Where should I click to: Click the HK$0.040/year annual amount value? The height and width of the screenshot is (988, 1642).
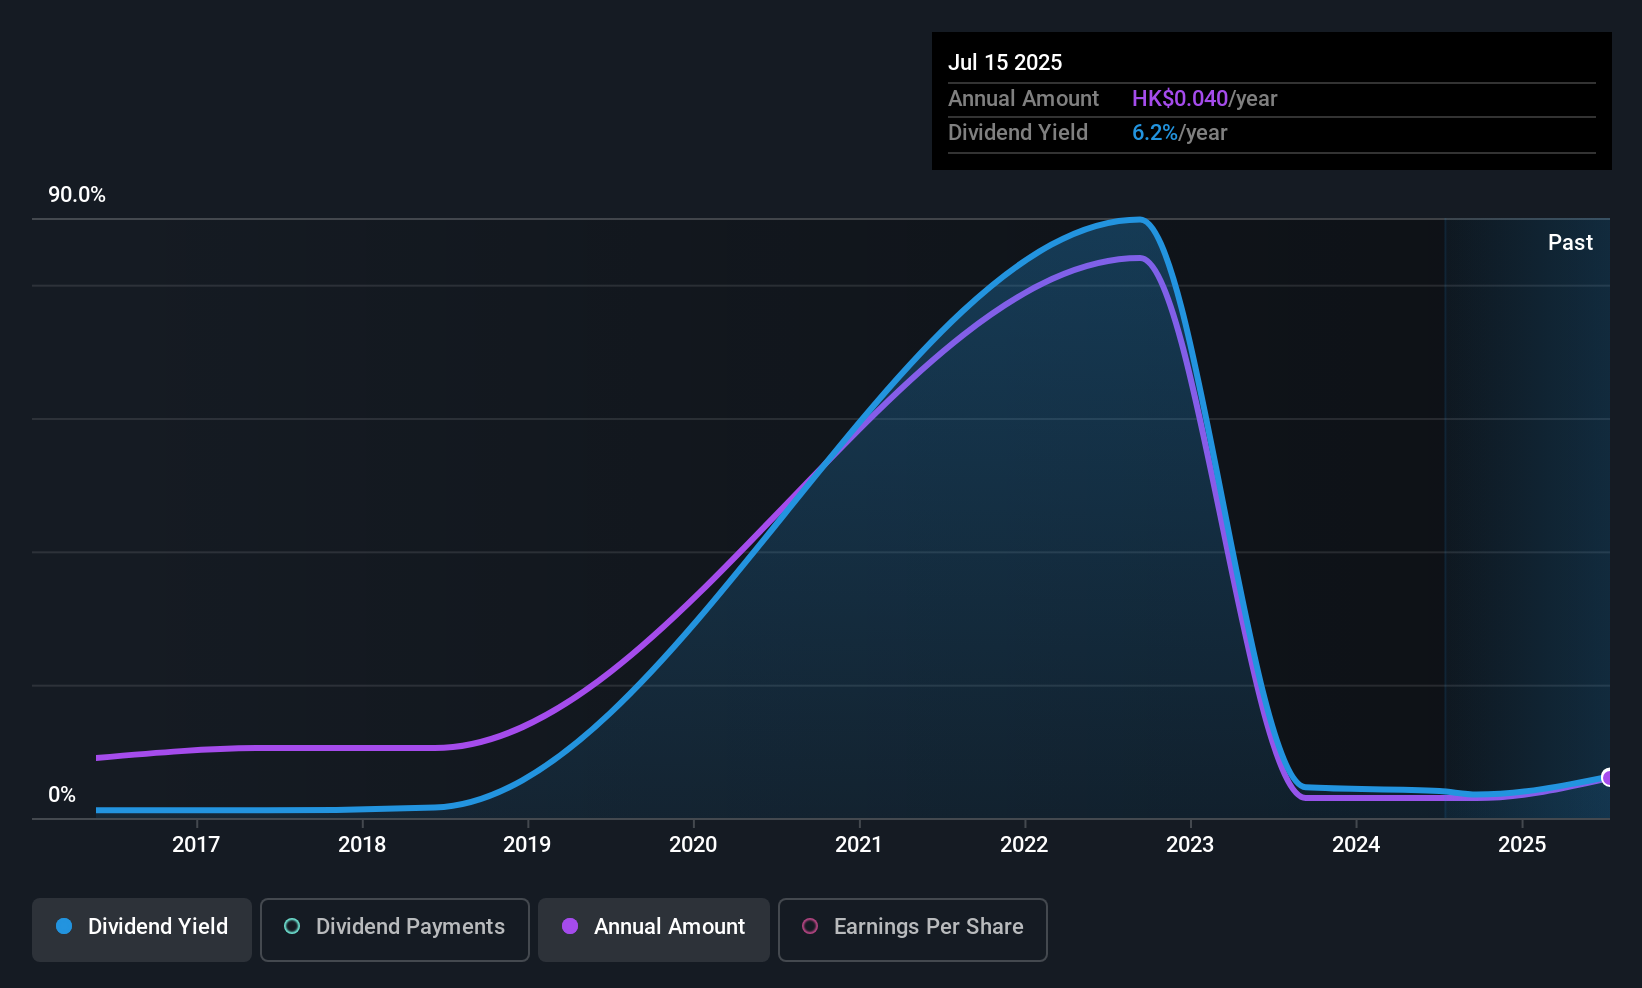(x=1204, y=98)
